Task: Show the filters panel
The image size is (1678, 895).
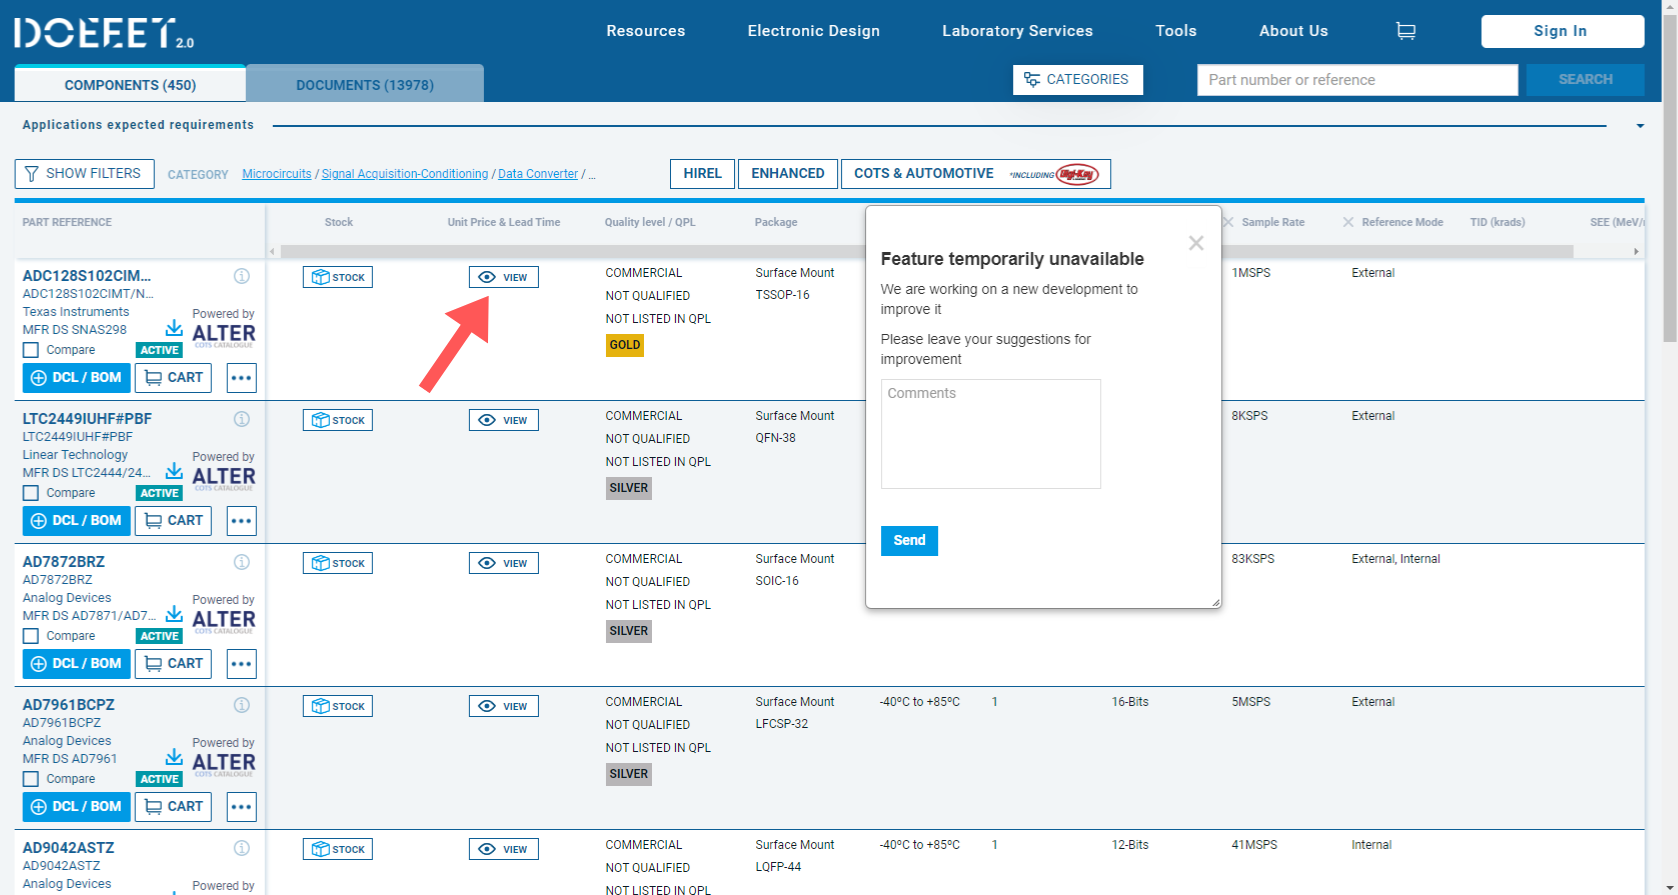Action: coord(84,174)
